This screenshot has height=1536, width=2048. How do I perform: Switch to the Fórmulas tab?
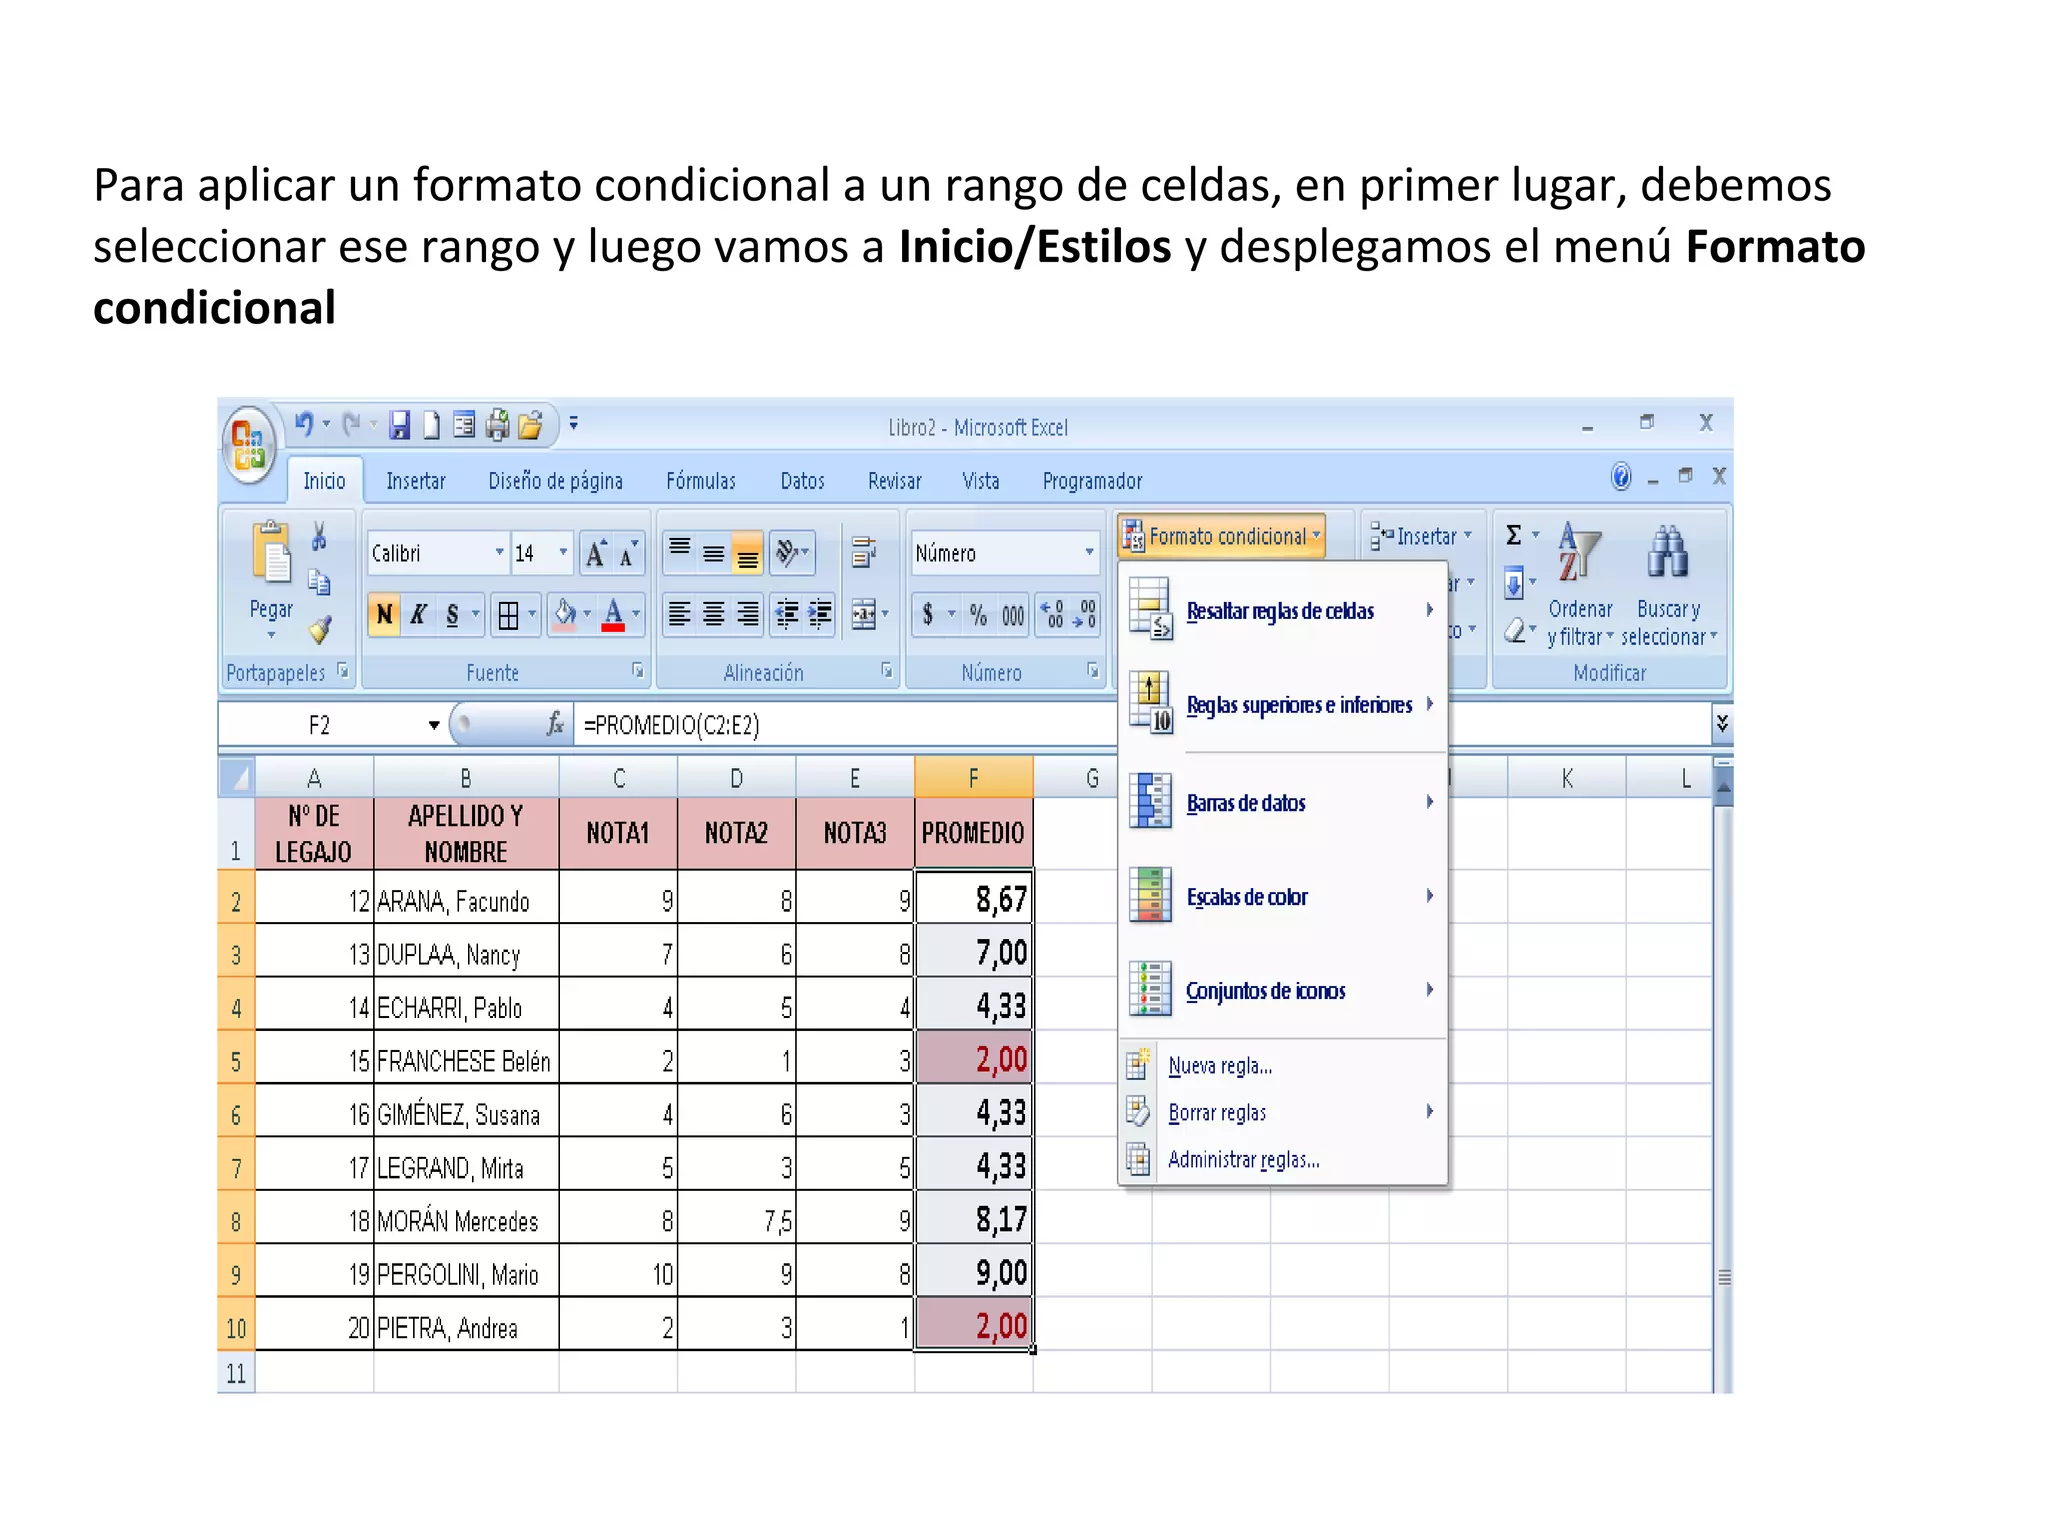(701, 481)
